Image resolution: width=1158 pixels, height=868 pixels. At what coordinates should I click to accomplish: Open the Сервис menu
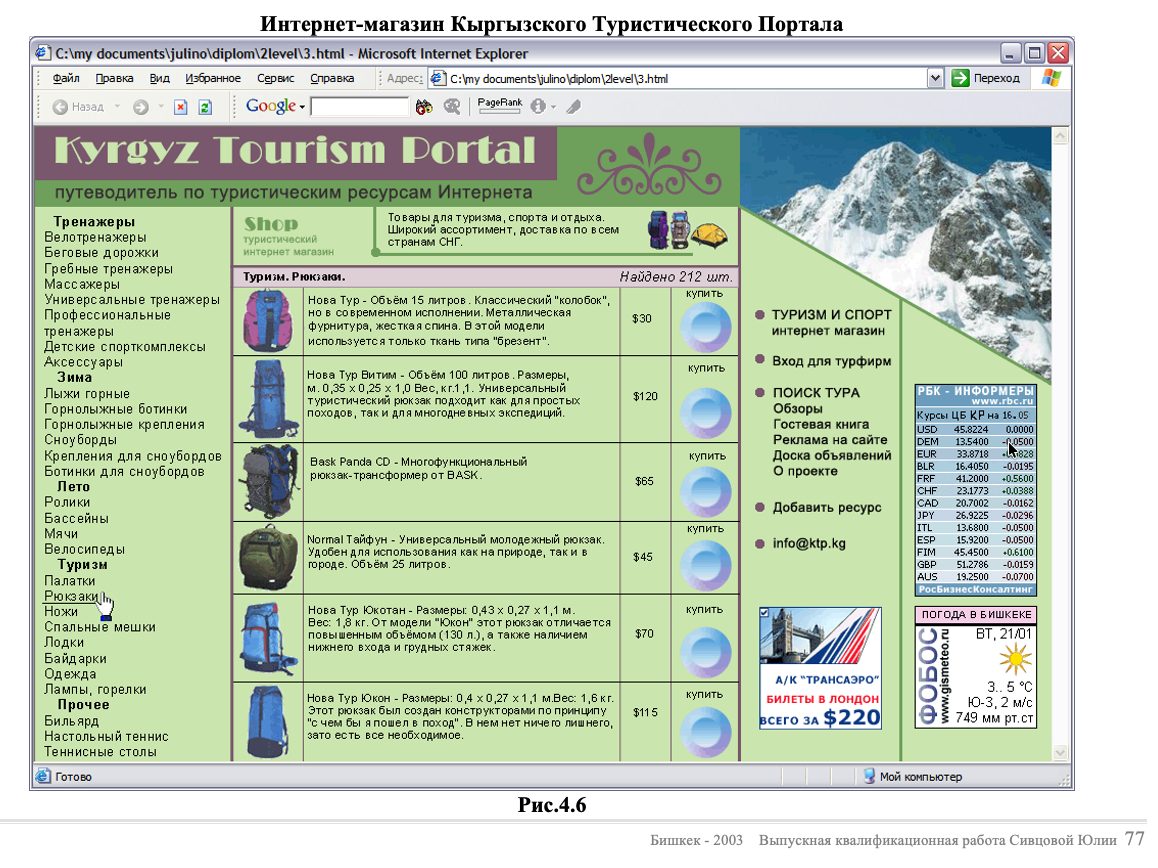click(275, 78)
